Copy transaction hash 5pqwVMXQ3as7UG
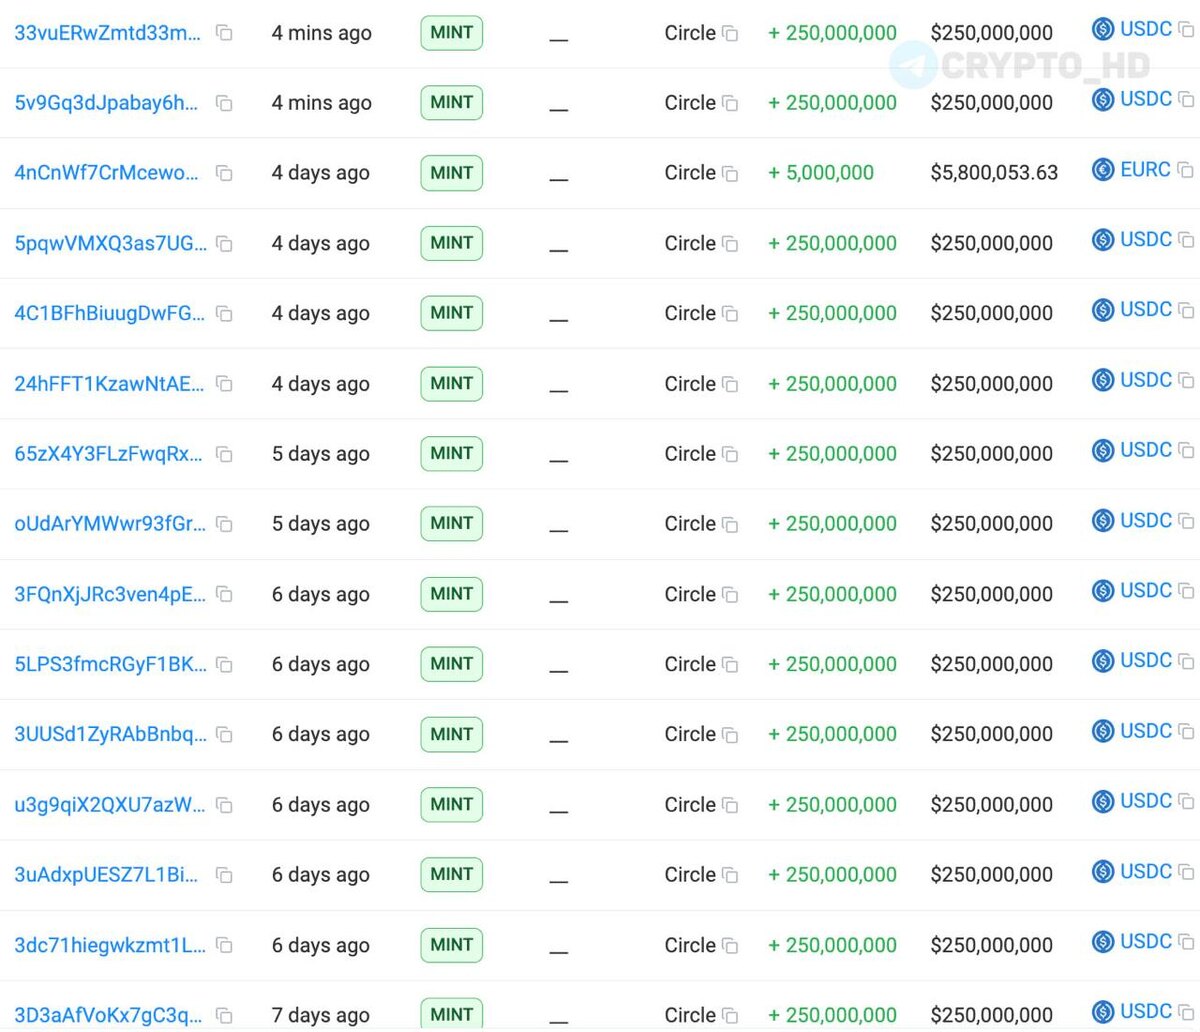Image resolution: width=1200 pixels, height=1032 pixels. [x=224, y=243]
